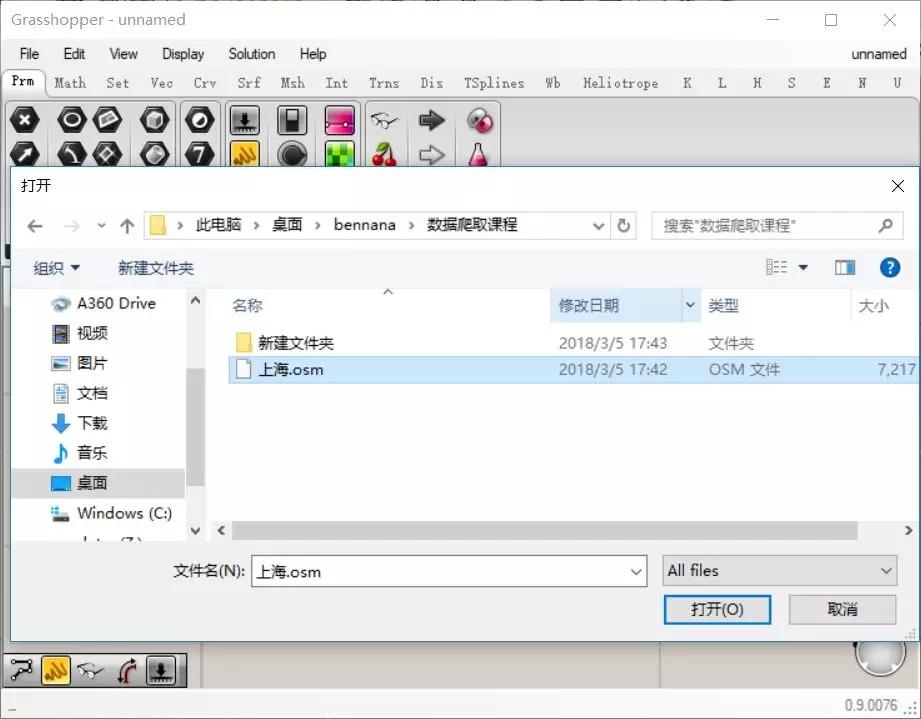This screenshot has height=719, width=921.
Task: Pick the Circle parameter hexagon icon
Action: click(x=72, y=120)
